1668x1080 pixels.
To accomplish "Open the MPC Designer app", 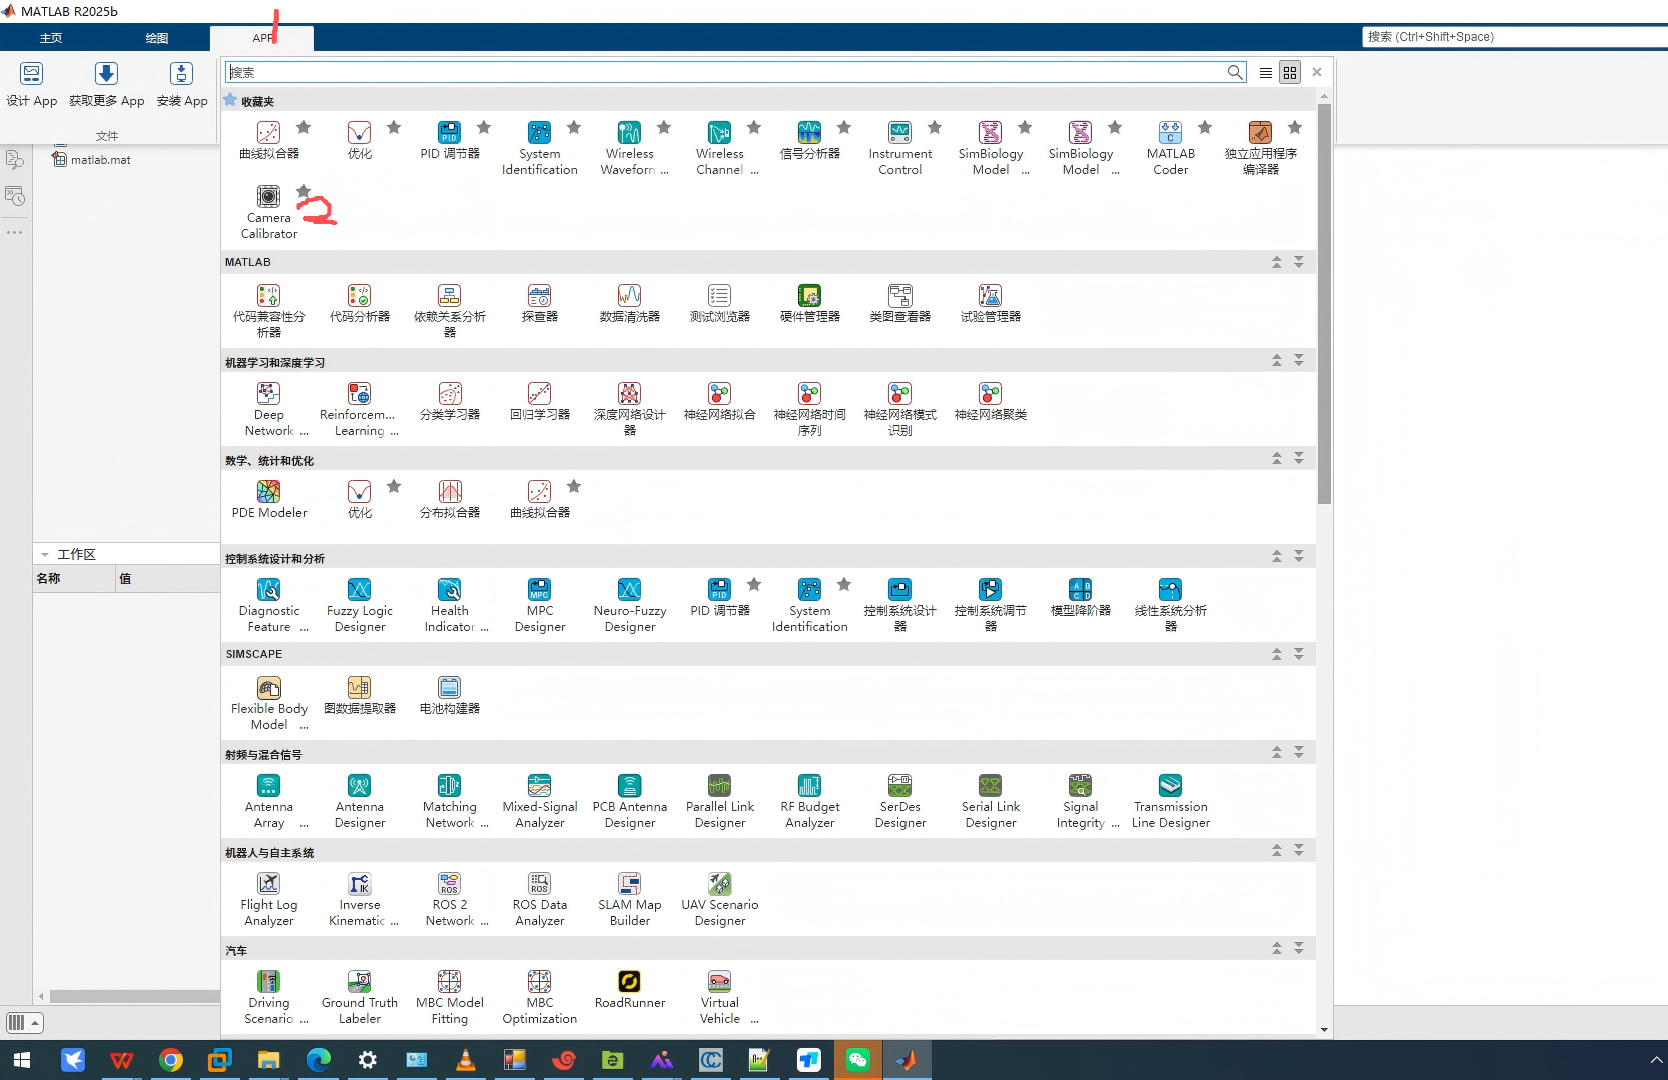I will pos(539,604).
